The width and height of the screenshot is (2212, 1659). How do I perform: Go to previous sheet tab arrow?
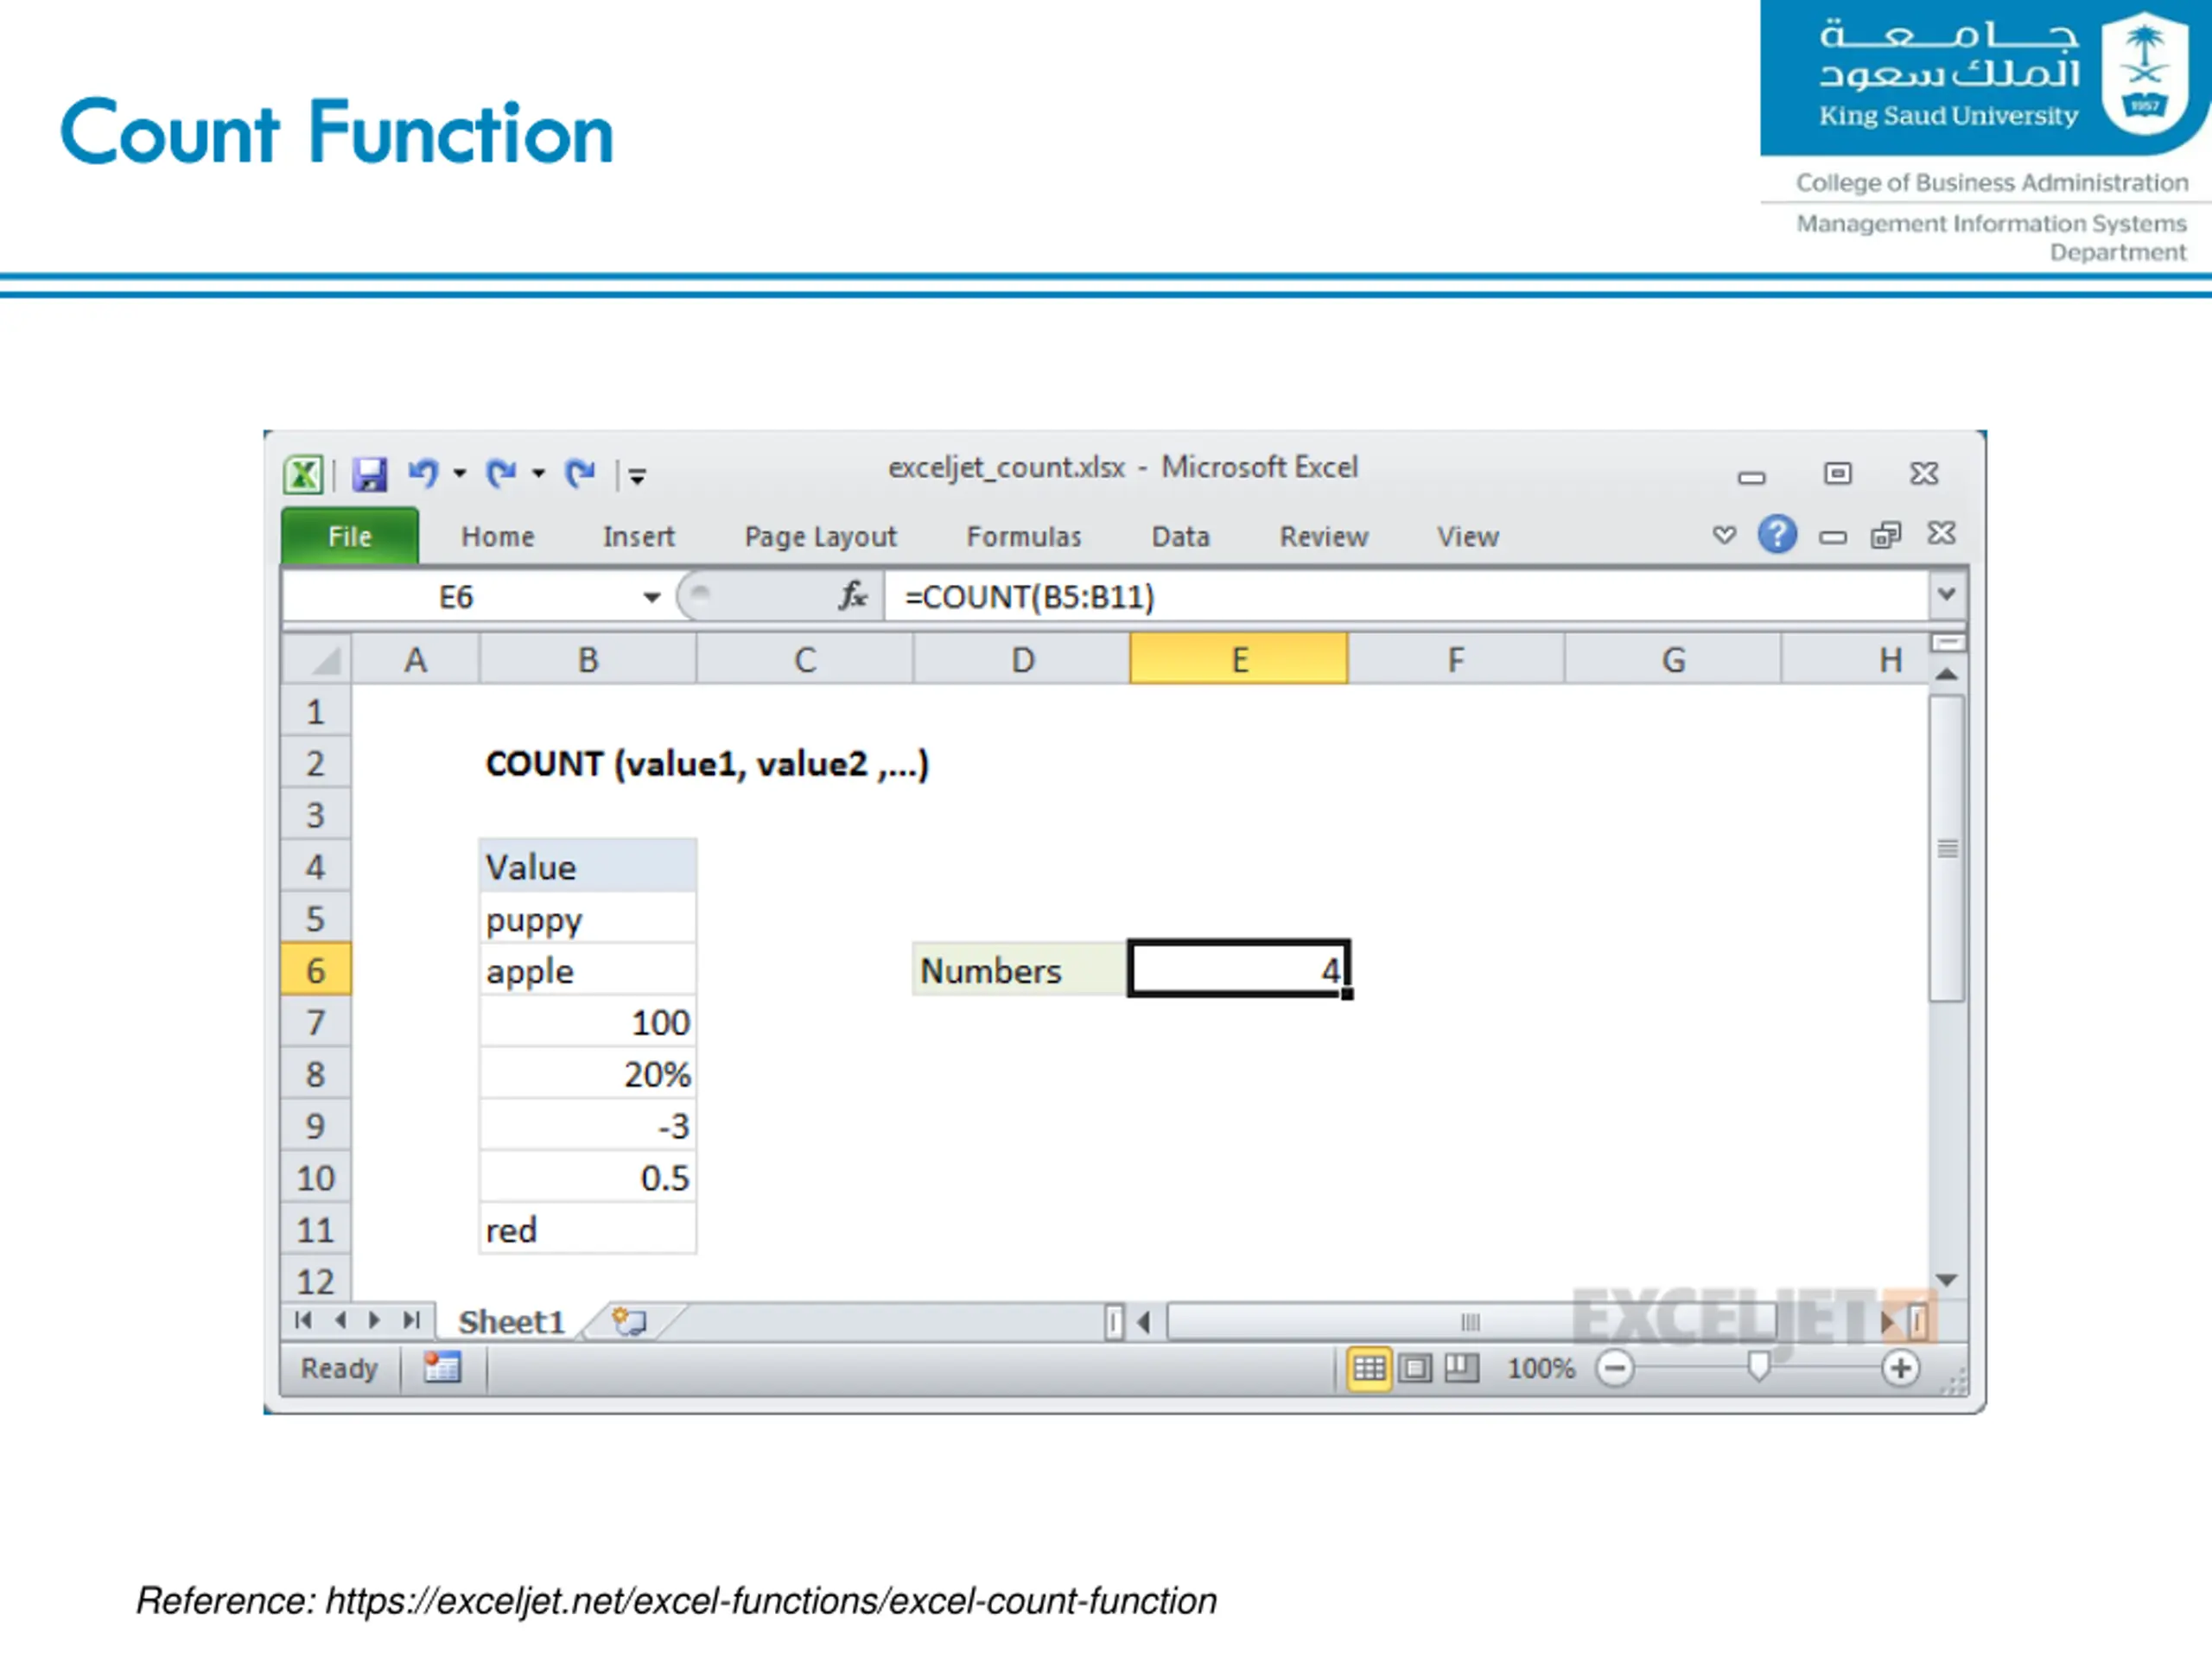tap(341, 1320)
